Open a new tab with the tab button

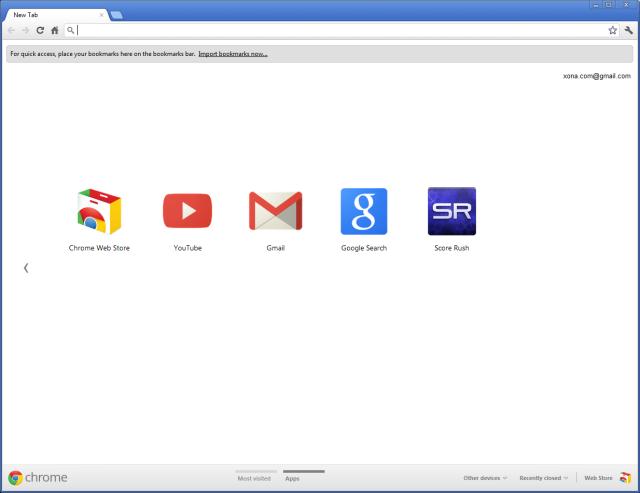[x=117, y=15]
